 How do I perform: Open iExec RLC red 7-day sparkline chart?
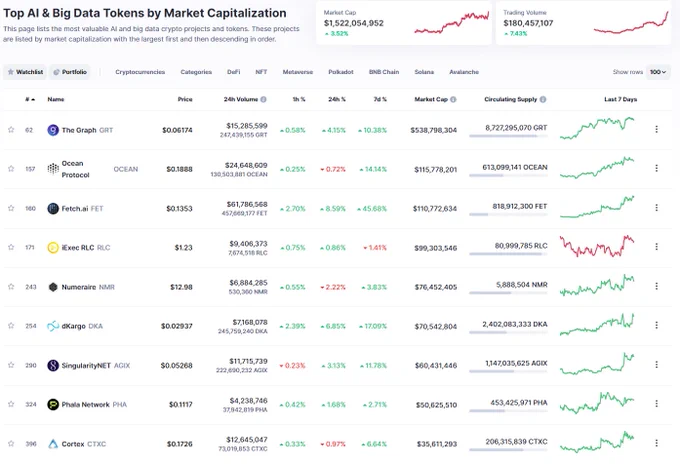pyautogui.click(x=597, y=246)
